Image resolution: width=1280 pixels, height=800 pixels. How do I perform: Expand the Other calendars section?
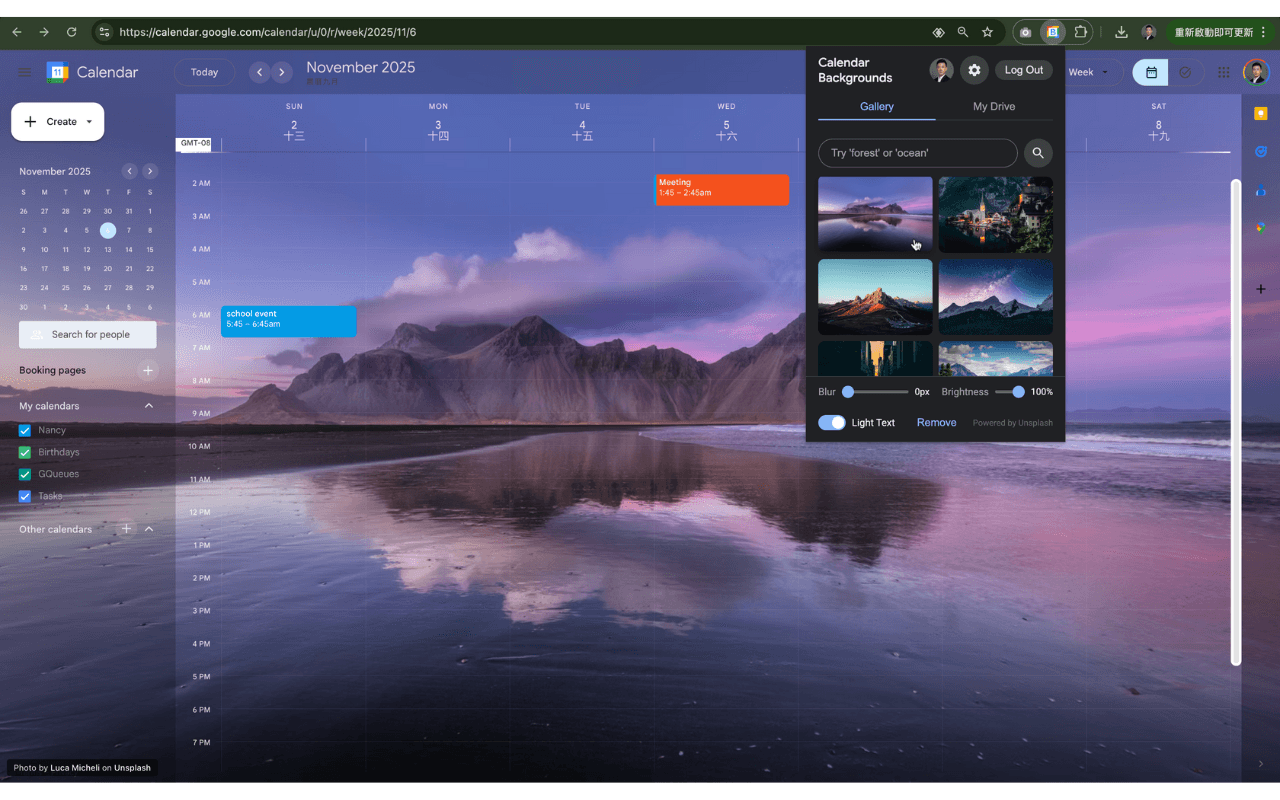(149, 529)
